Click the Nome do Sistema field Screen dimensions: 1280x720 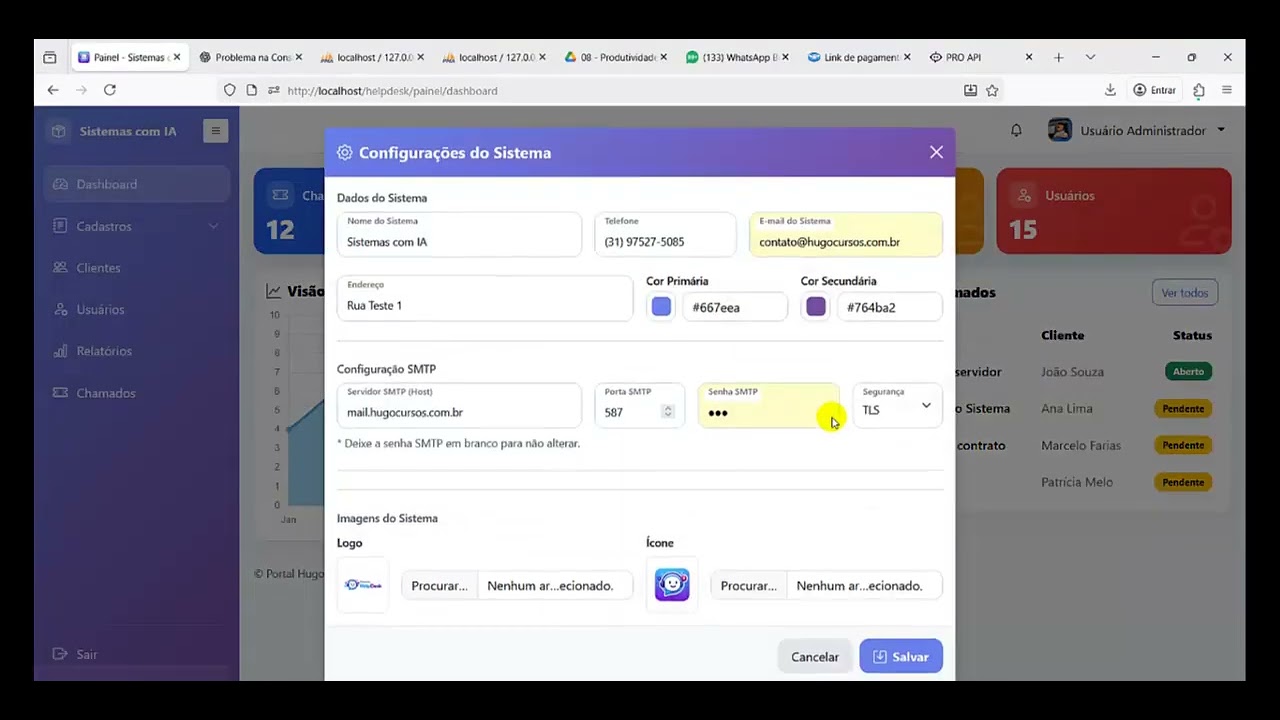(x=459, y=234)
